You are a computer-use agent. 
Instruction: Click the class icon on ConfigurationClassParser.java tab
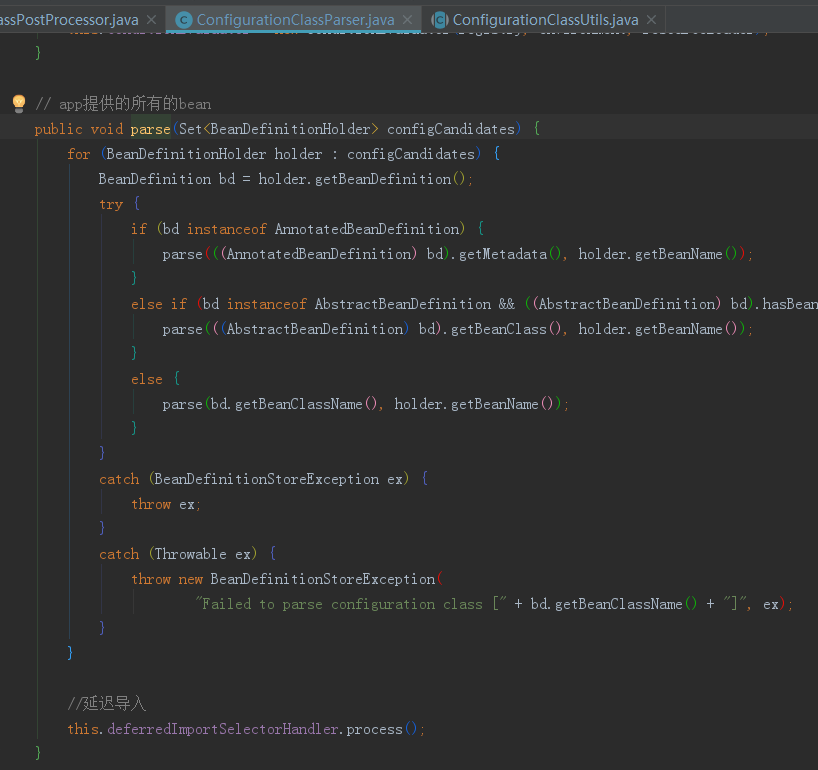pyautogui.click(x=184, y=18)
